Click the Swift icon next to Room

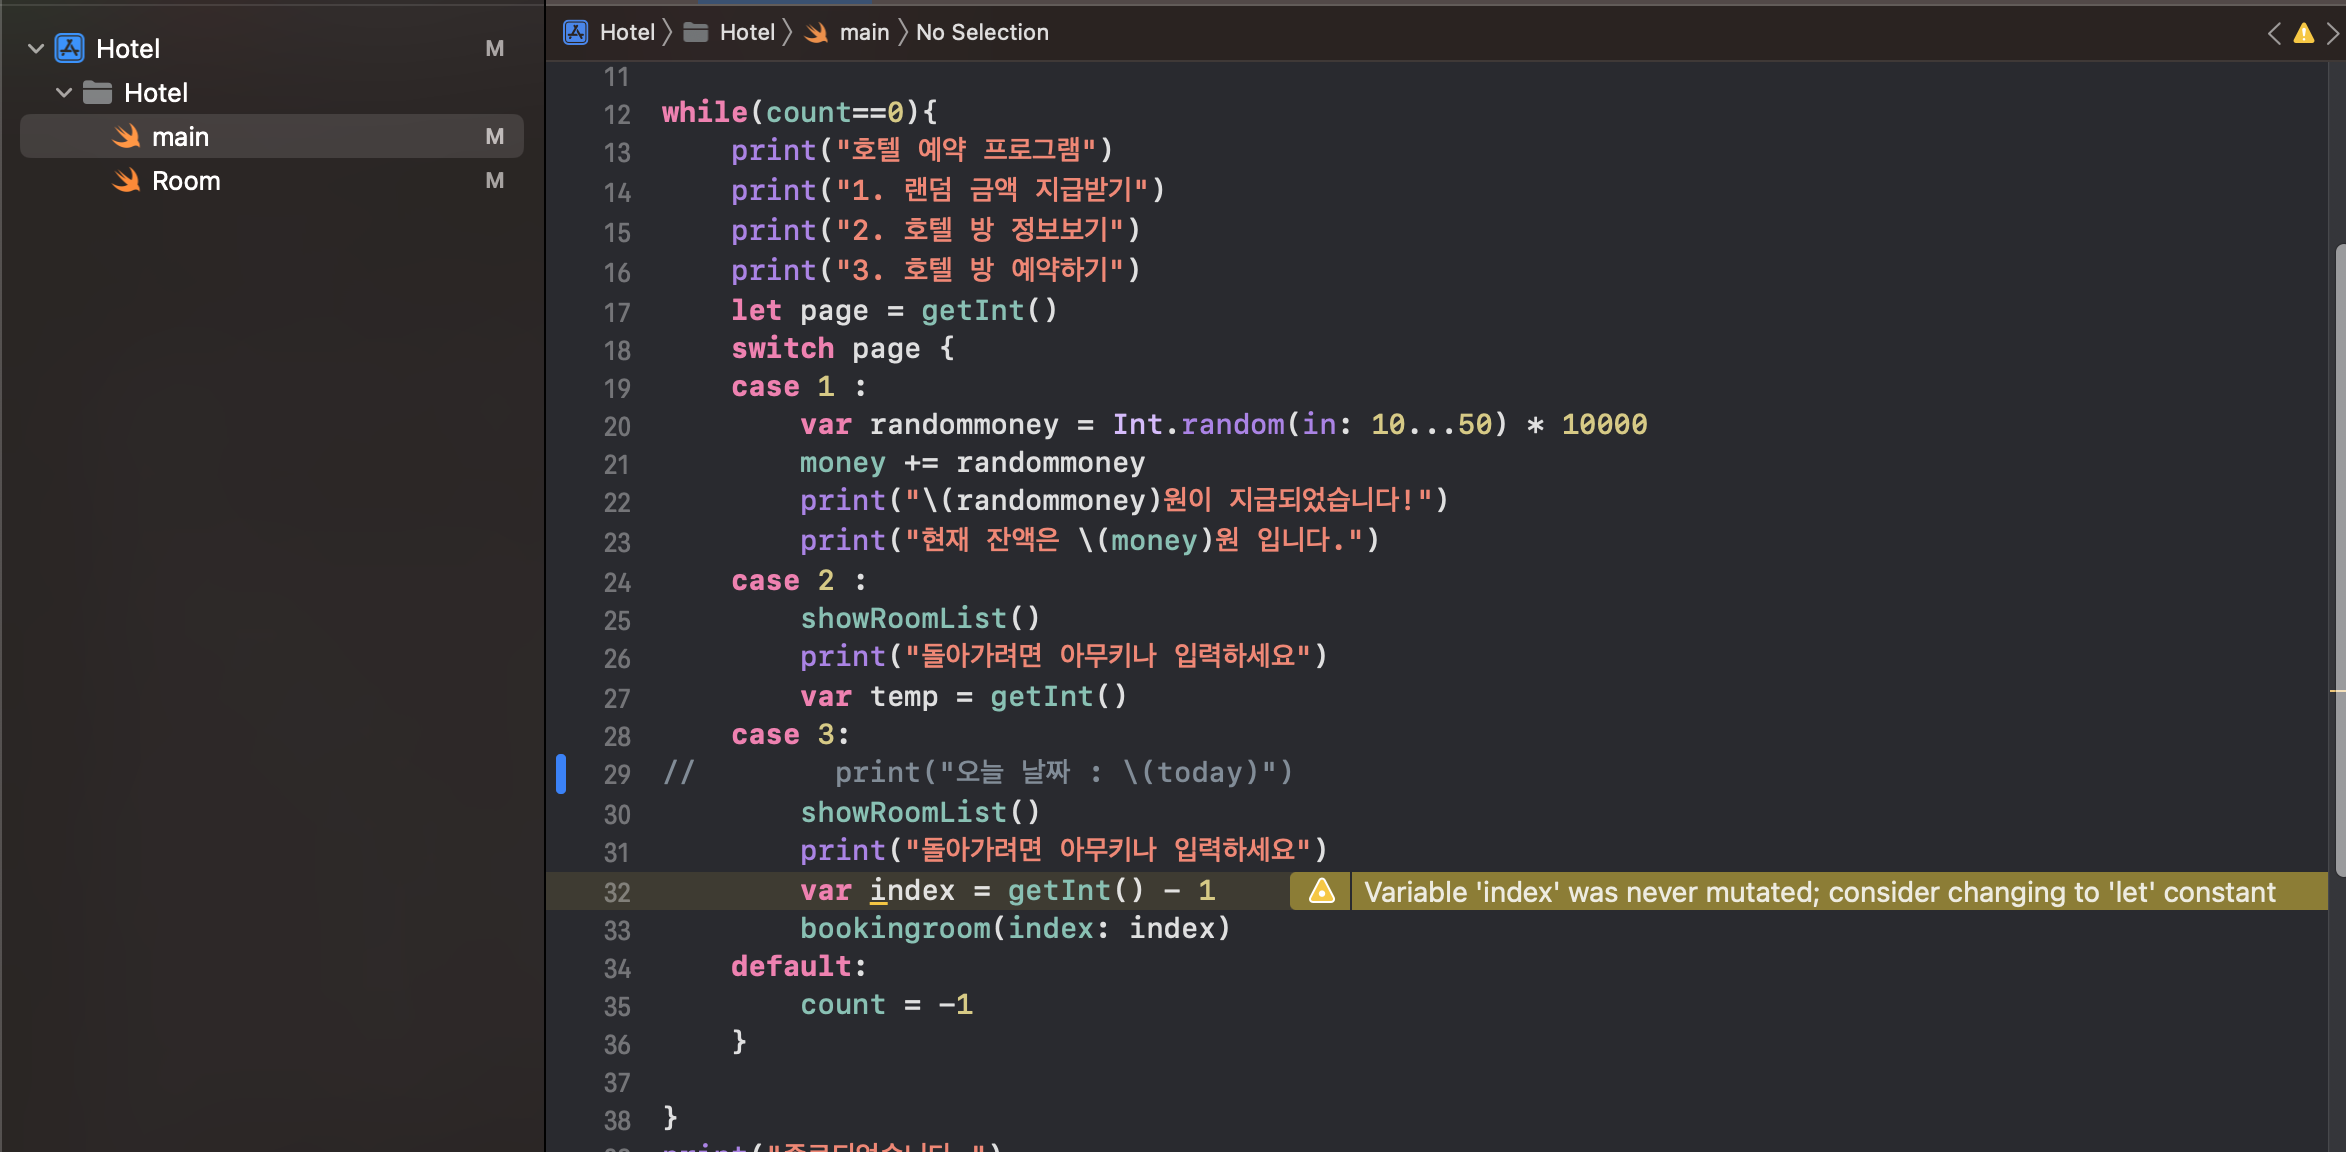pyautogui.click(x=126, y=181)
